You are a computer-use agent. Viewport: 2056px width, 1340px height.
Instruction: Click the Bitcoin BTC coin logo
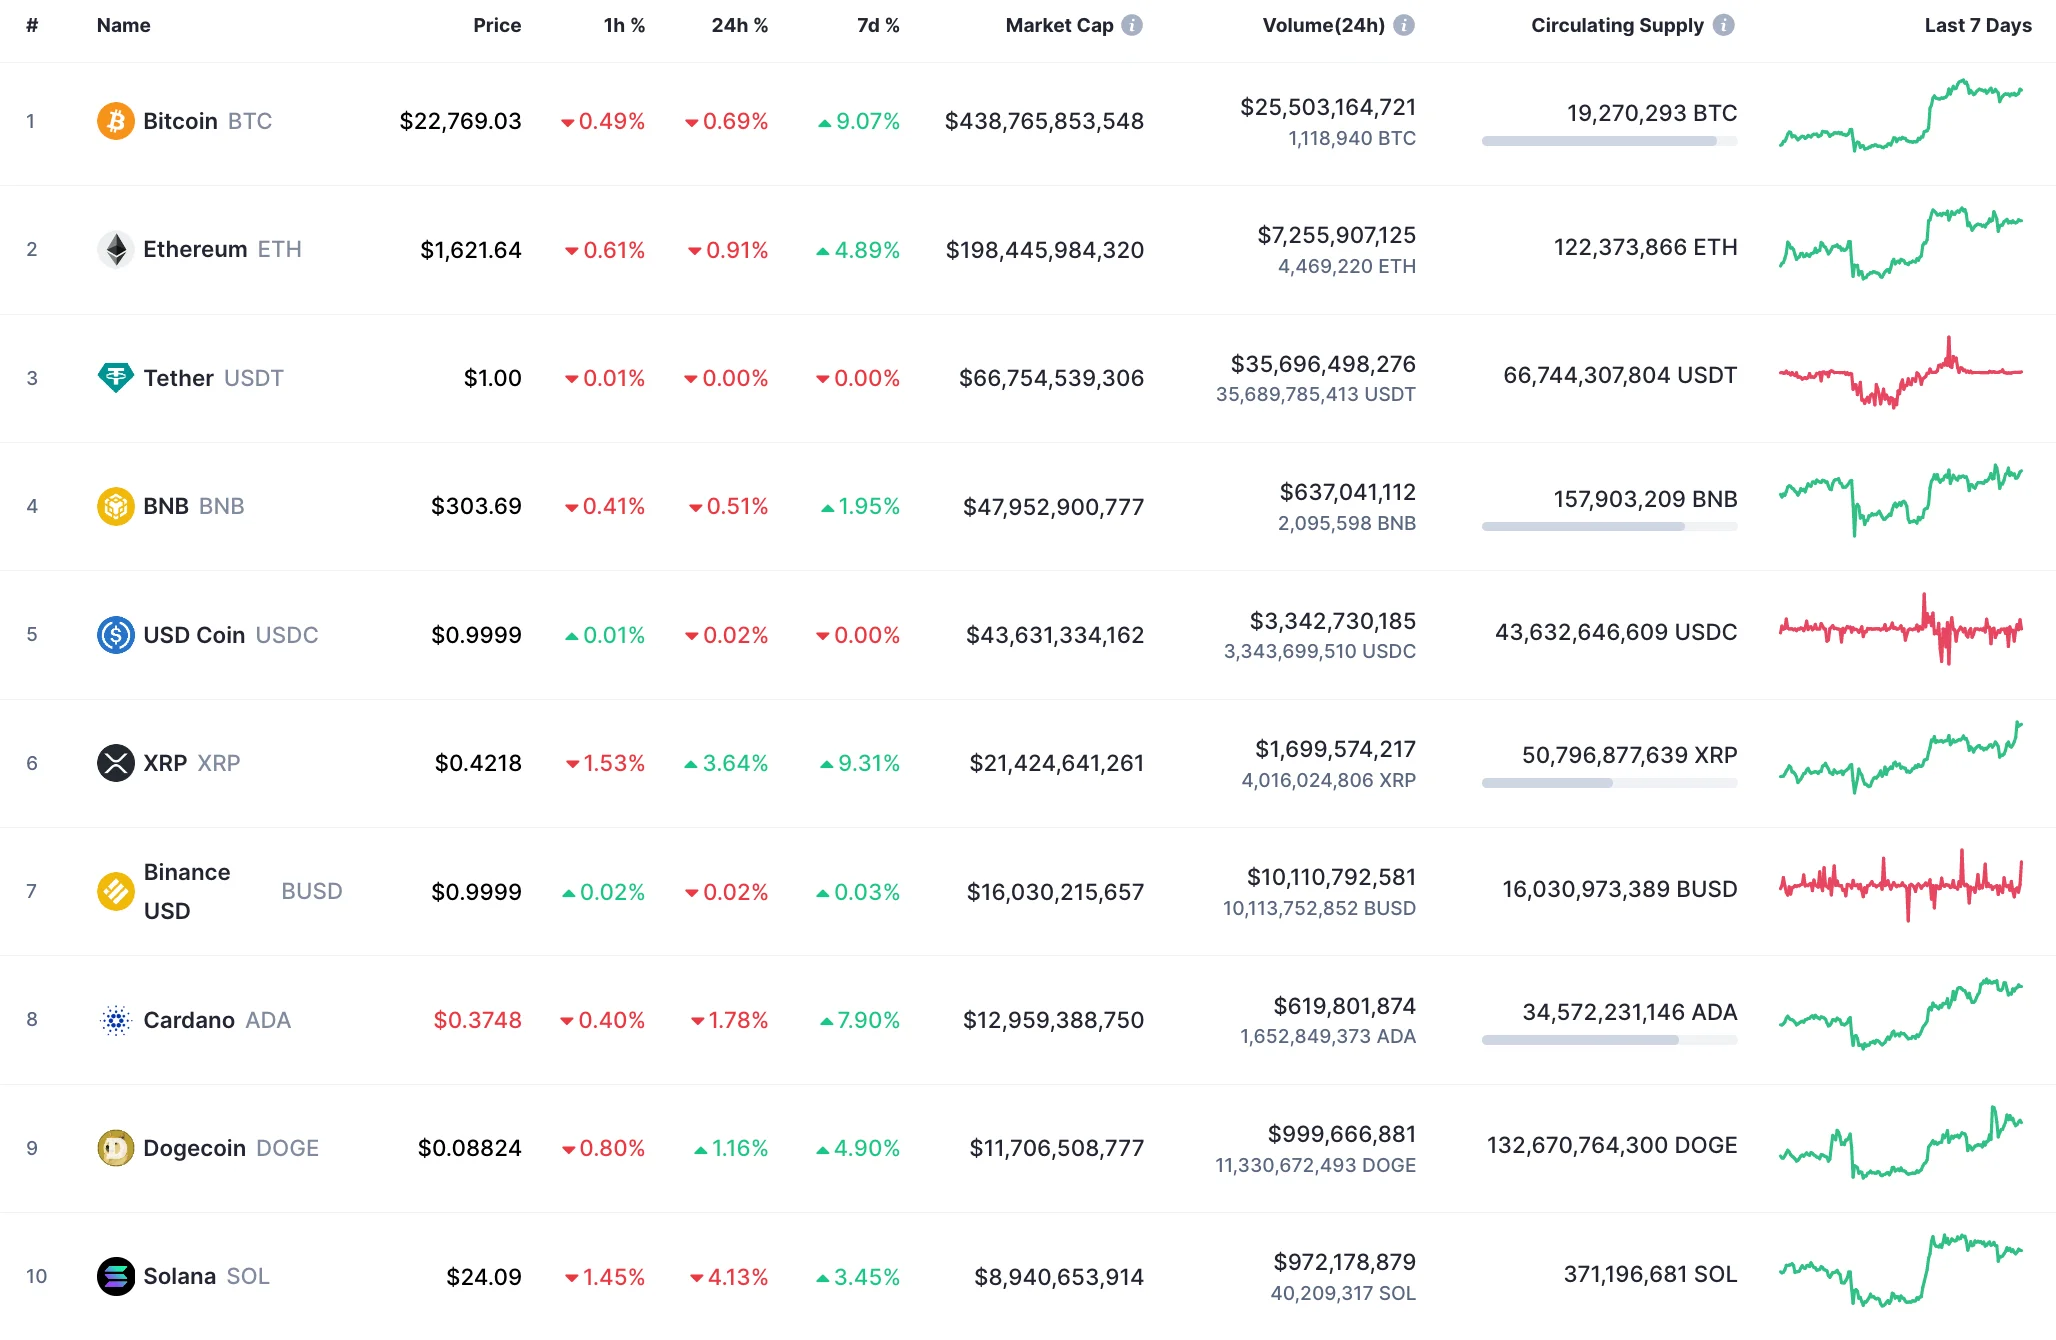116,121
